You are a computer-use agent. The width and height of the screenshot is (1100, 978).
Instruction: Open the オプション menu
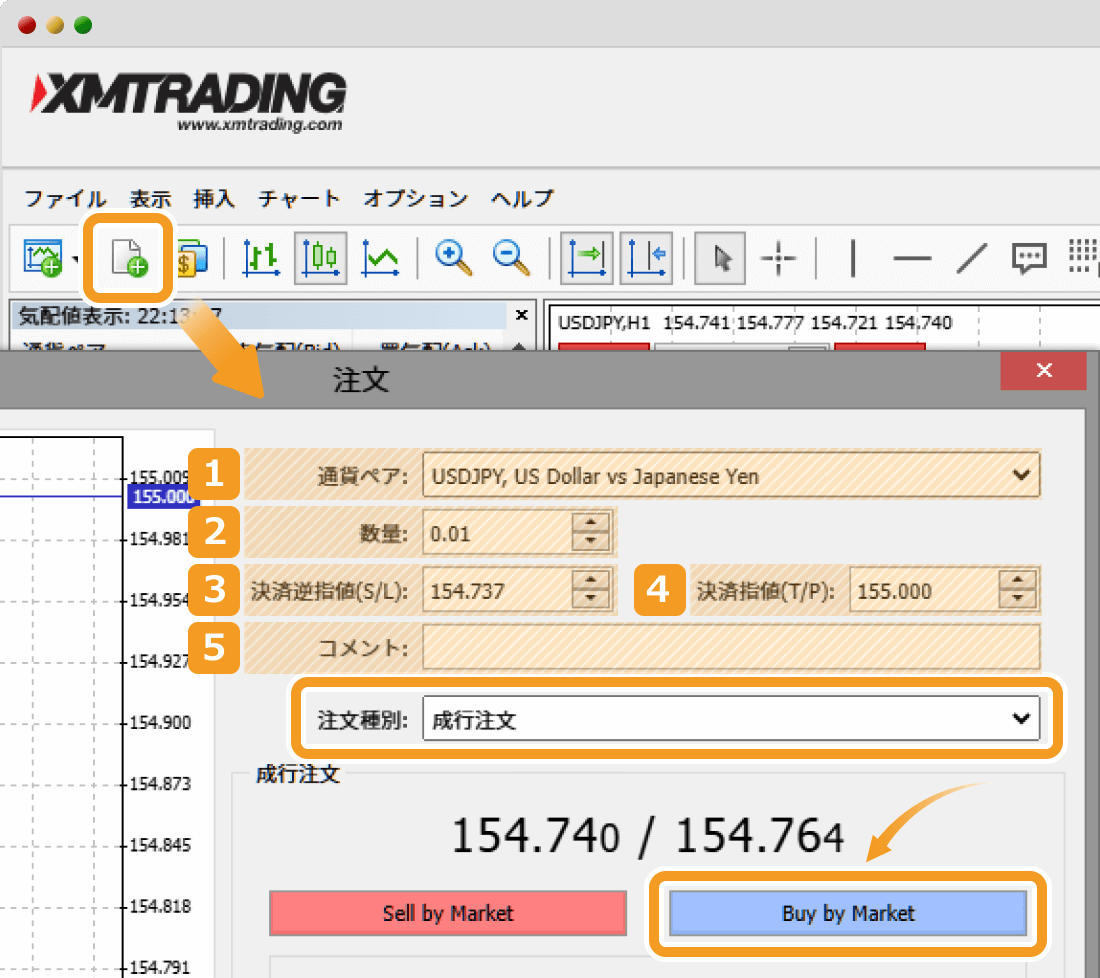coord(415,199)
